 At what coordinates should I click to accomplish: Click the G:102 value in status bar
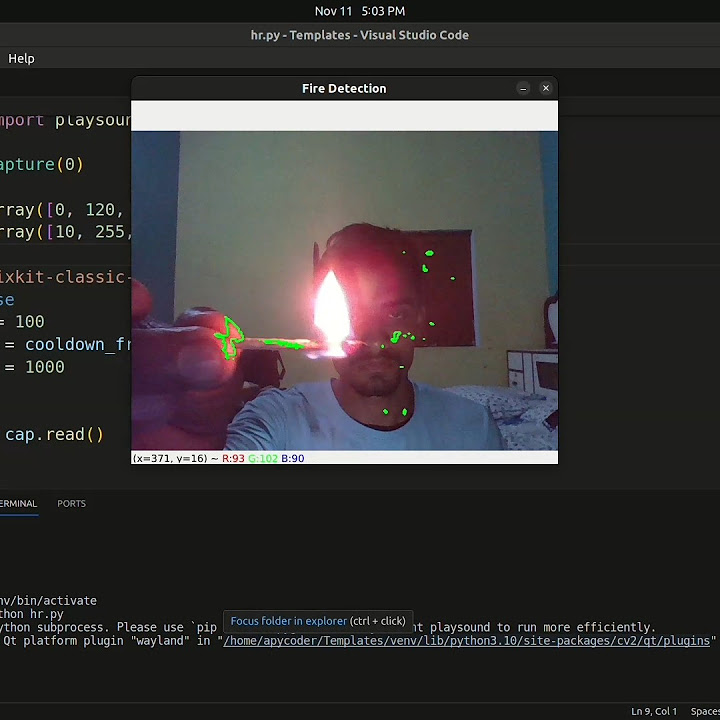click(x=263, y=458)
